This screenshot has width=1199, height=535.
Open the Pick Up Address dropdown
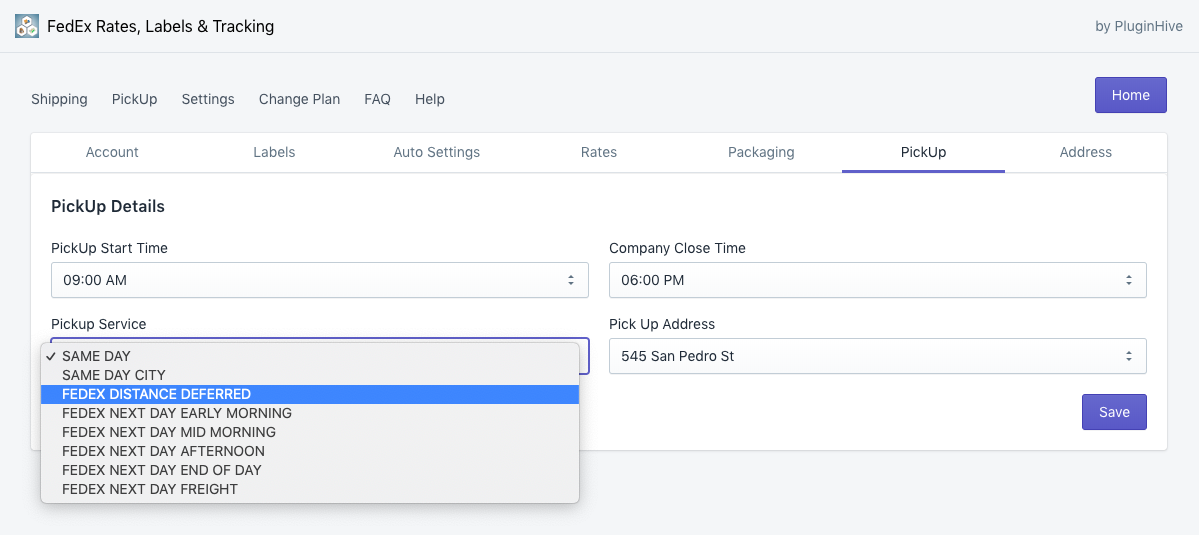click(x=878, y=356)
